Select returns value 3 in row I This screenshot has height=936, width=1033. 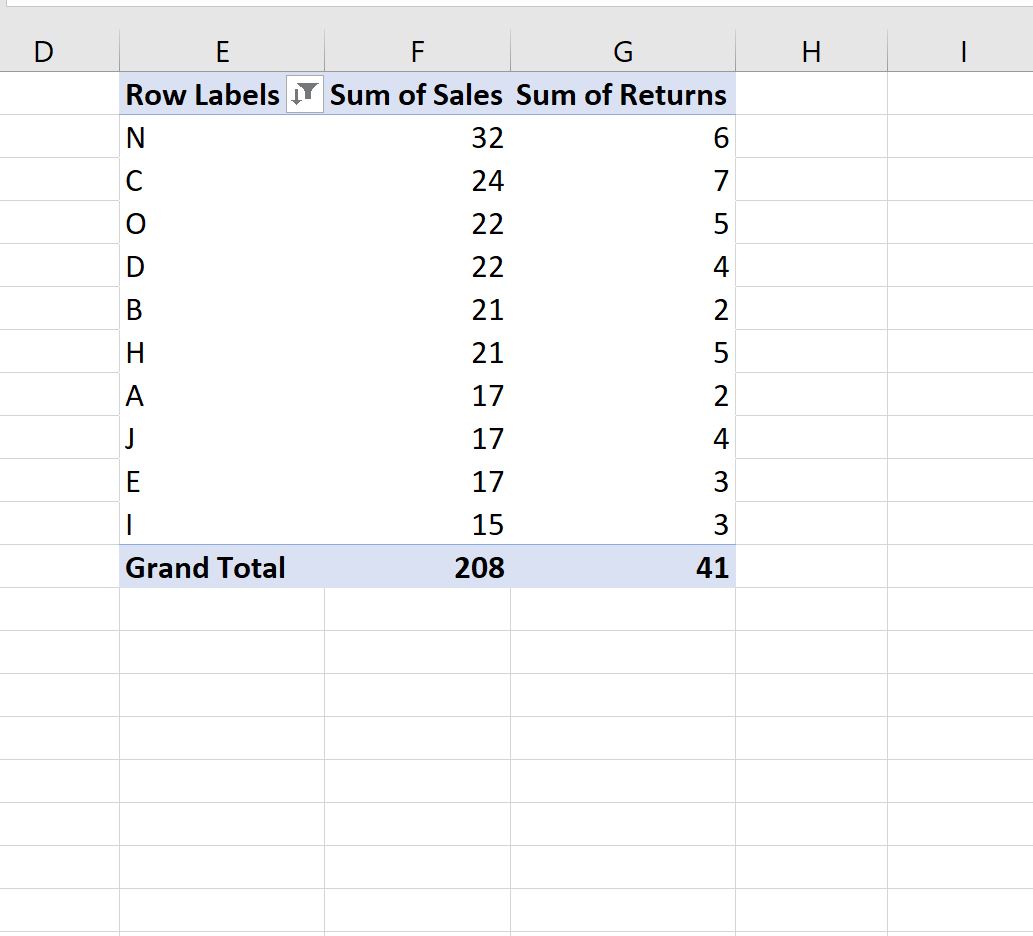[x=623, y=524]
